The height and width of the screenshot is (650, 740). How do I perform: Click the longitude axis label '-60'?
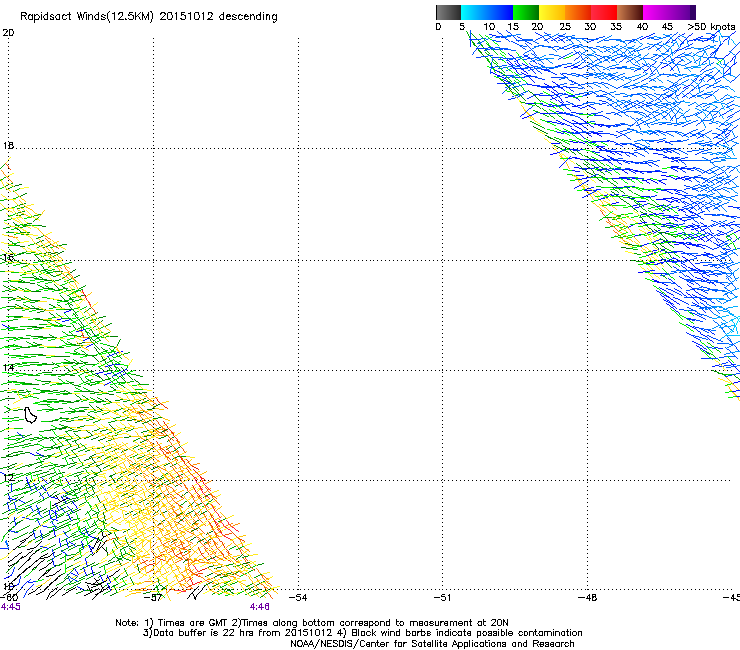coord(9,598)
